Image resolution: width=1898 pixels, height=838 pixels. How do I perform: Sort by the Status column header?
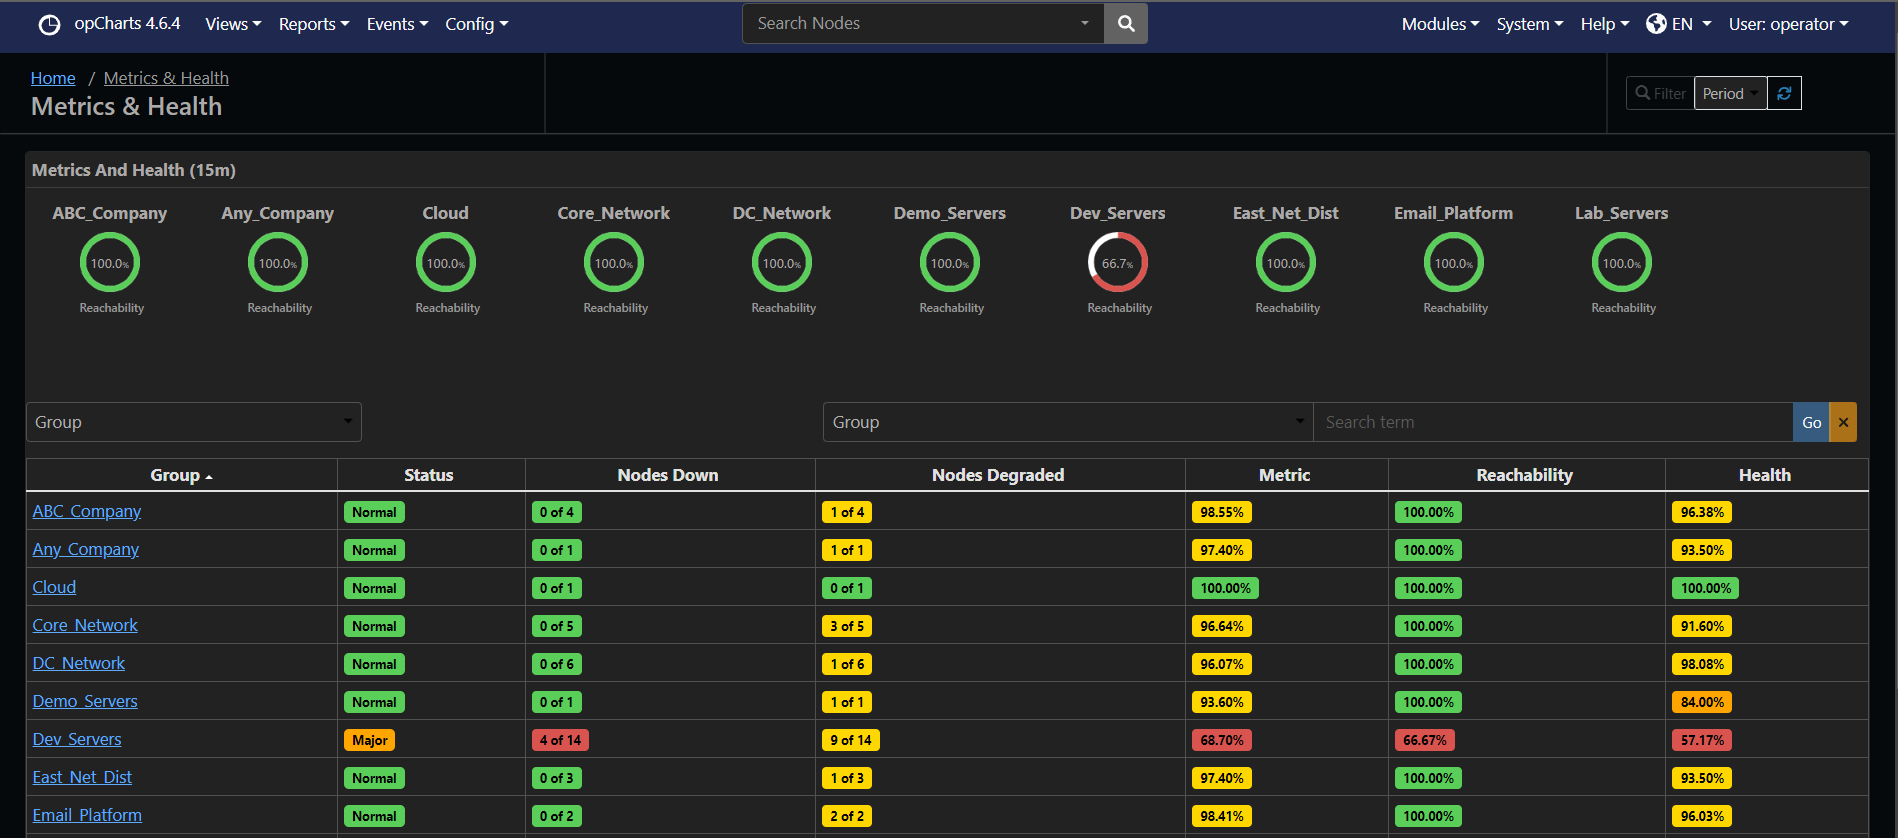click(x=429, y=475)
